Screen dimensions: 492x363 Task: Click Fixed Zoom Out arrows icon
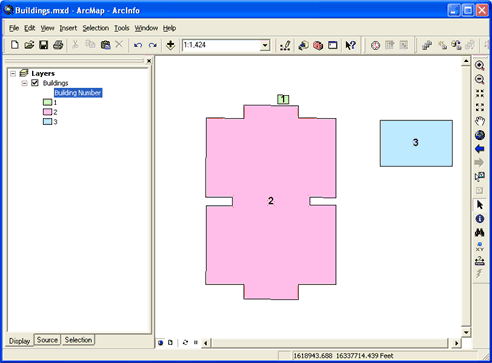(480, 107)
